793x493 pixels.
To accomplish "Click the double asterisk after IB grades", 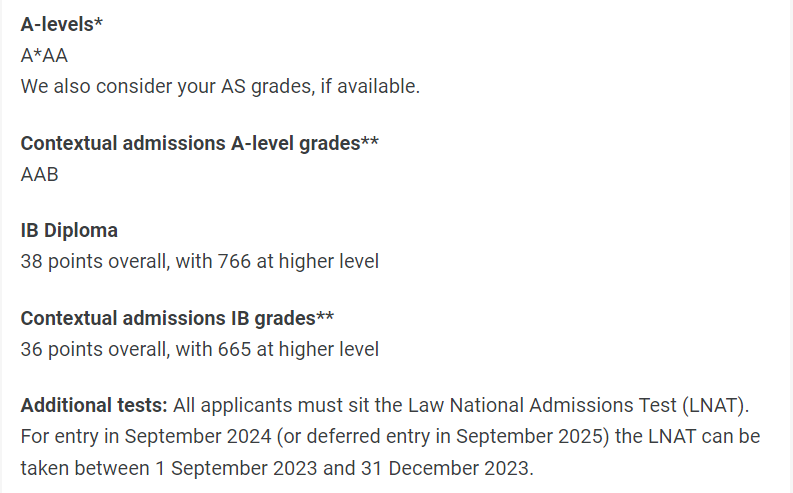I will (x=325, y=316).
